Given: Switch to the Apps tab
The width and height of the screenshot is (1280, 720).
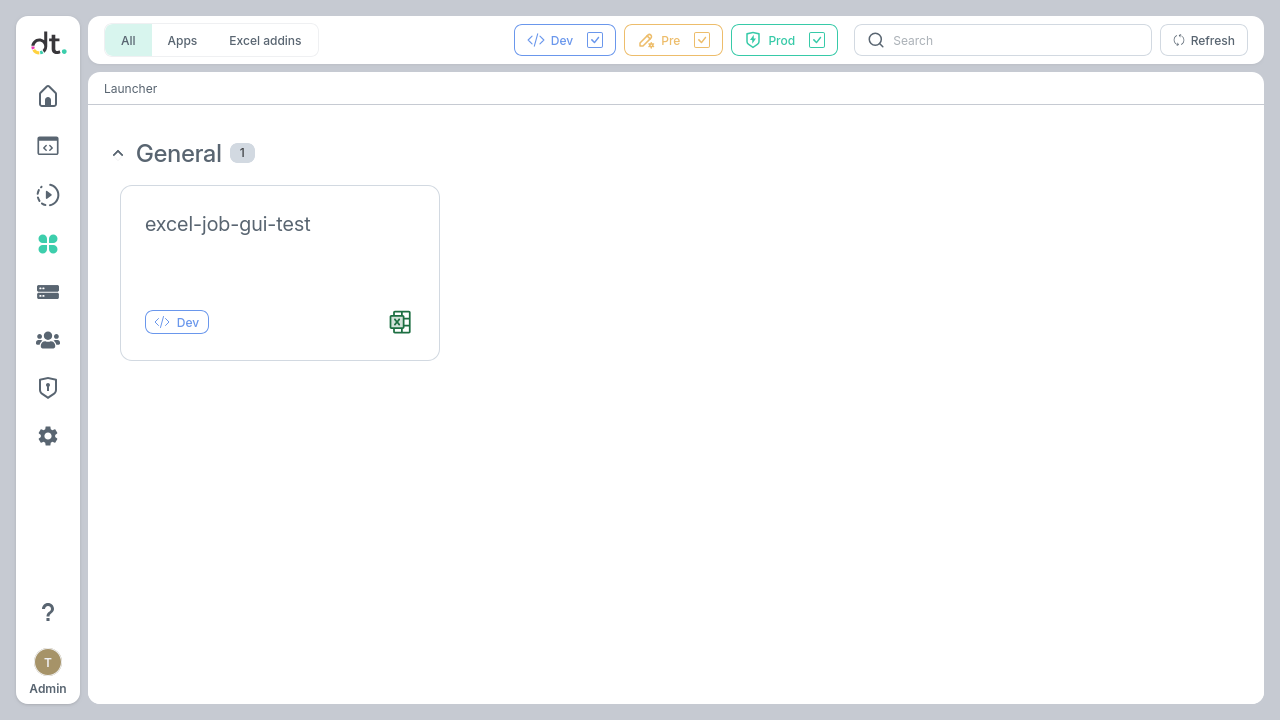Looking at the screenshot, I should [182, 40].
